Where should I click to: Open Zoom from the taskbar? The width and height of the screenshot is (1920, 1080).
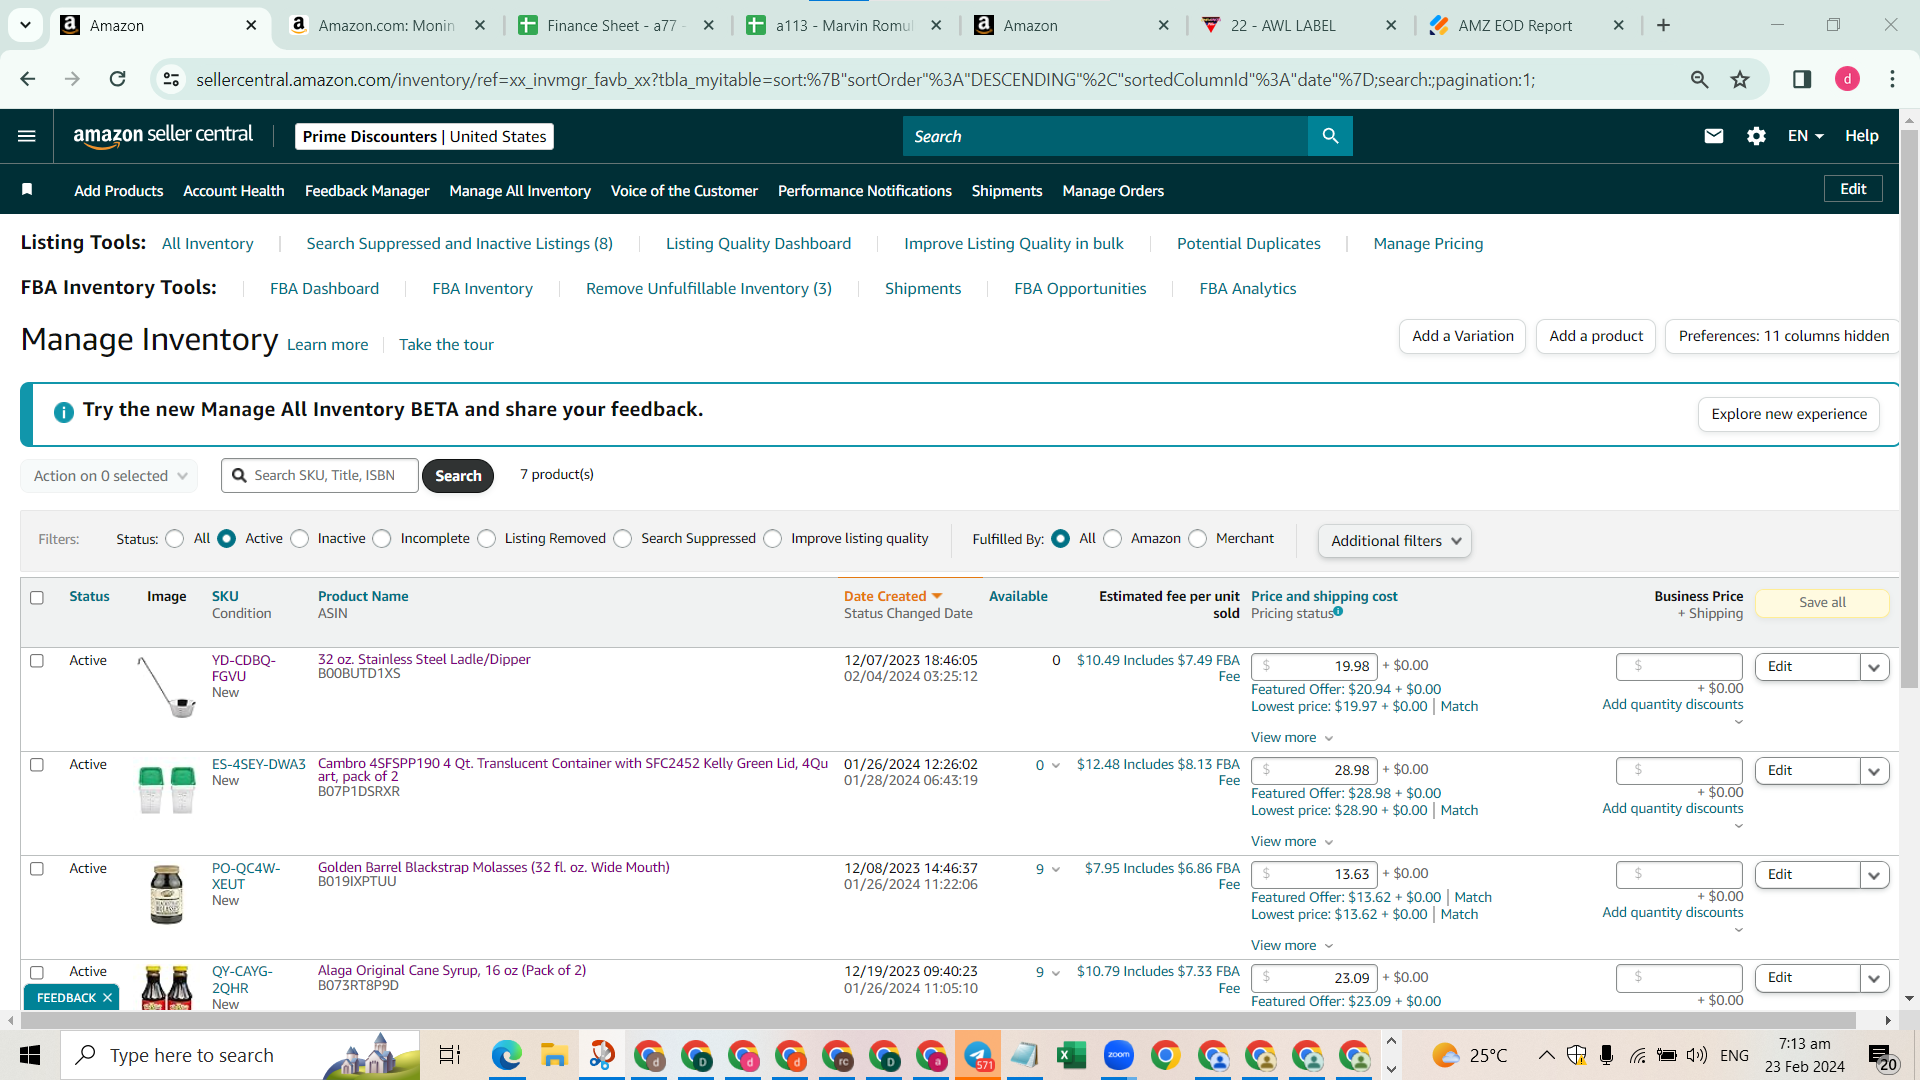[1118, 1055]
